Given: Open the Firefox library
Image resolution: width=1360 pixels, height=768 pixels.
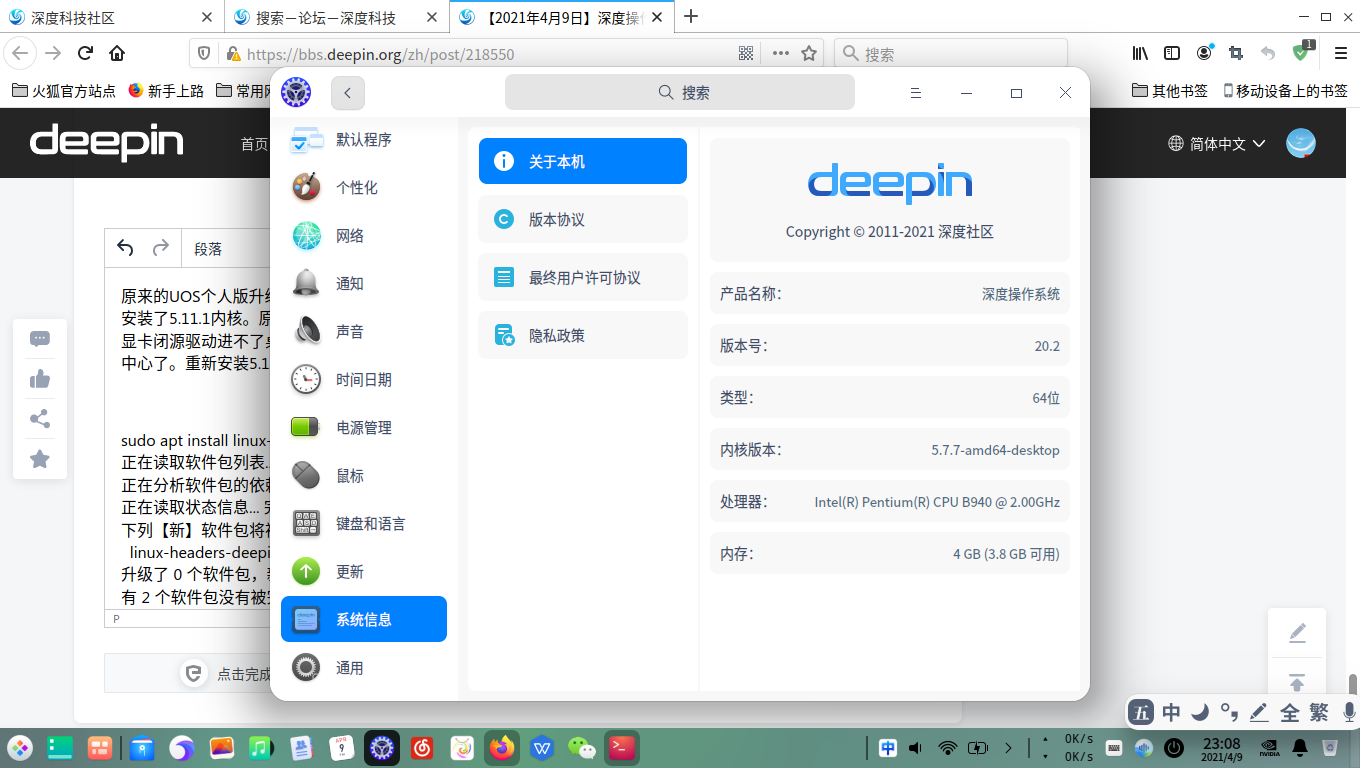Looking at the screenshot, I should point(1140,54).
